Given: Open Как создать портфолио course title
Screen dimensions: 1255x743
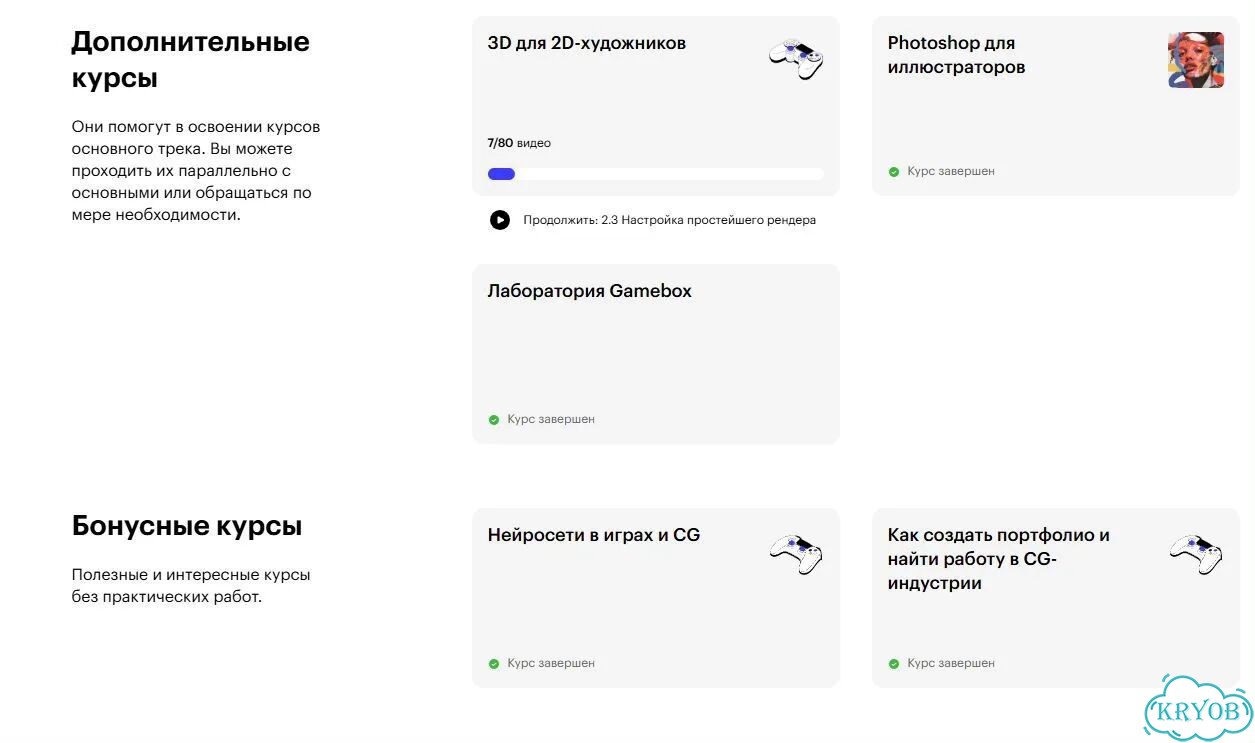Looking at the screenshot, I should (998, 559).
